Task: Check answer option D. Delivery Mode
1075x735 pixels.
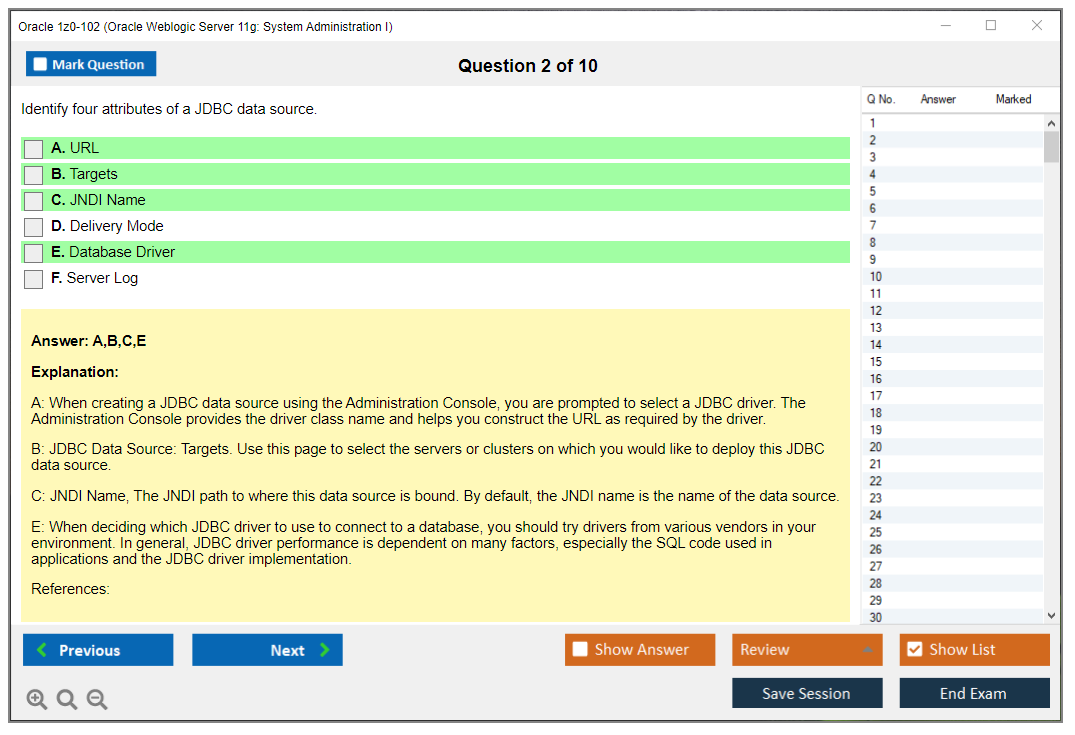Action: (34, 227)
